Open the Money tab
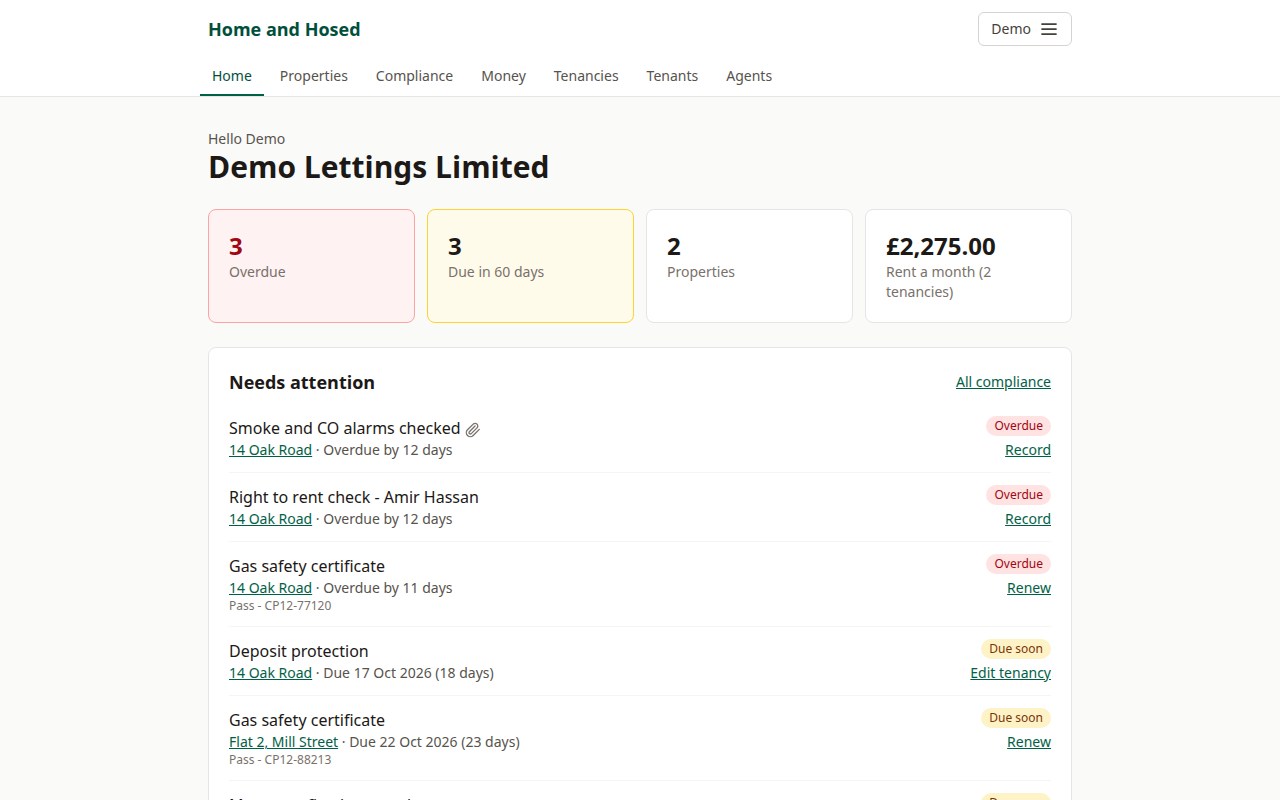The width and height of the screenshot is (1280, 800). [x=503, y=76]
